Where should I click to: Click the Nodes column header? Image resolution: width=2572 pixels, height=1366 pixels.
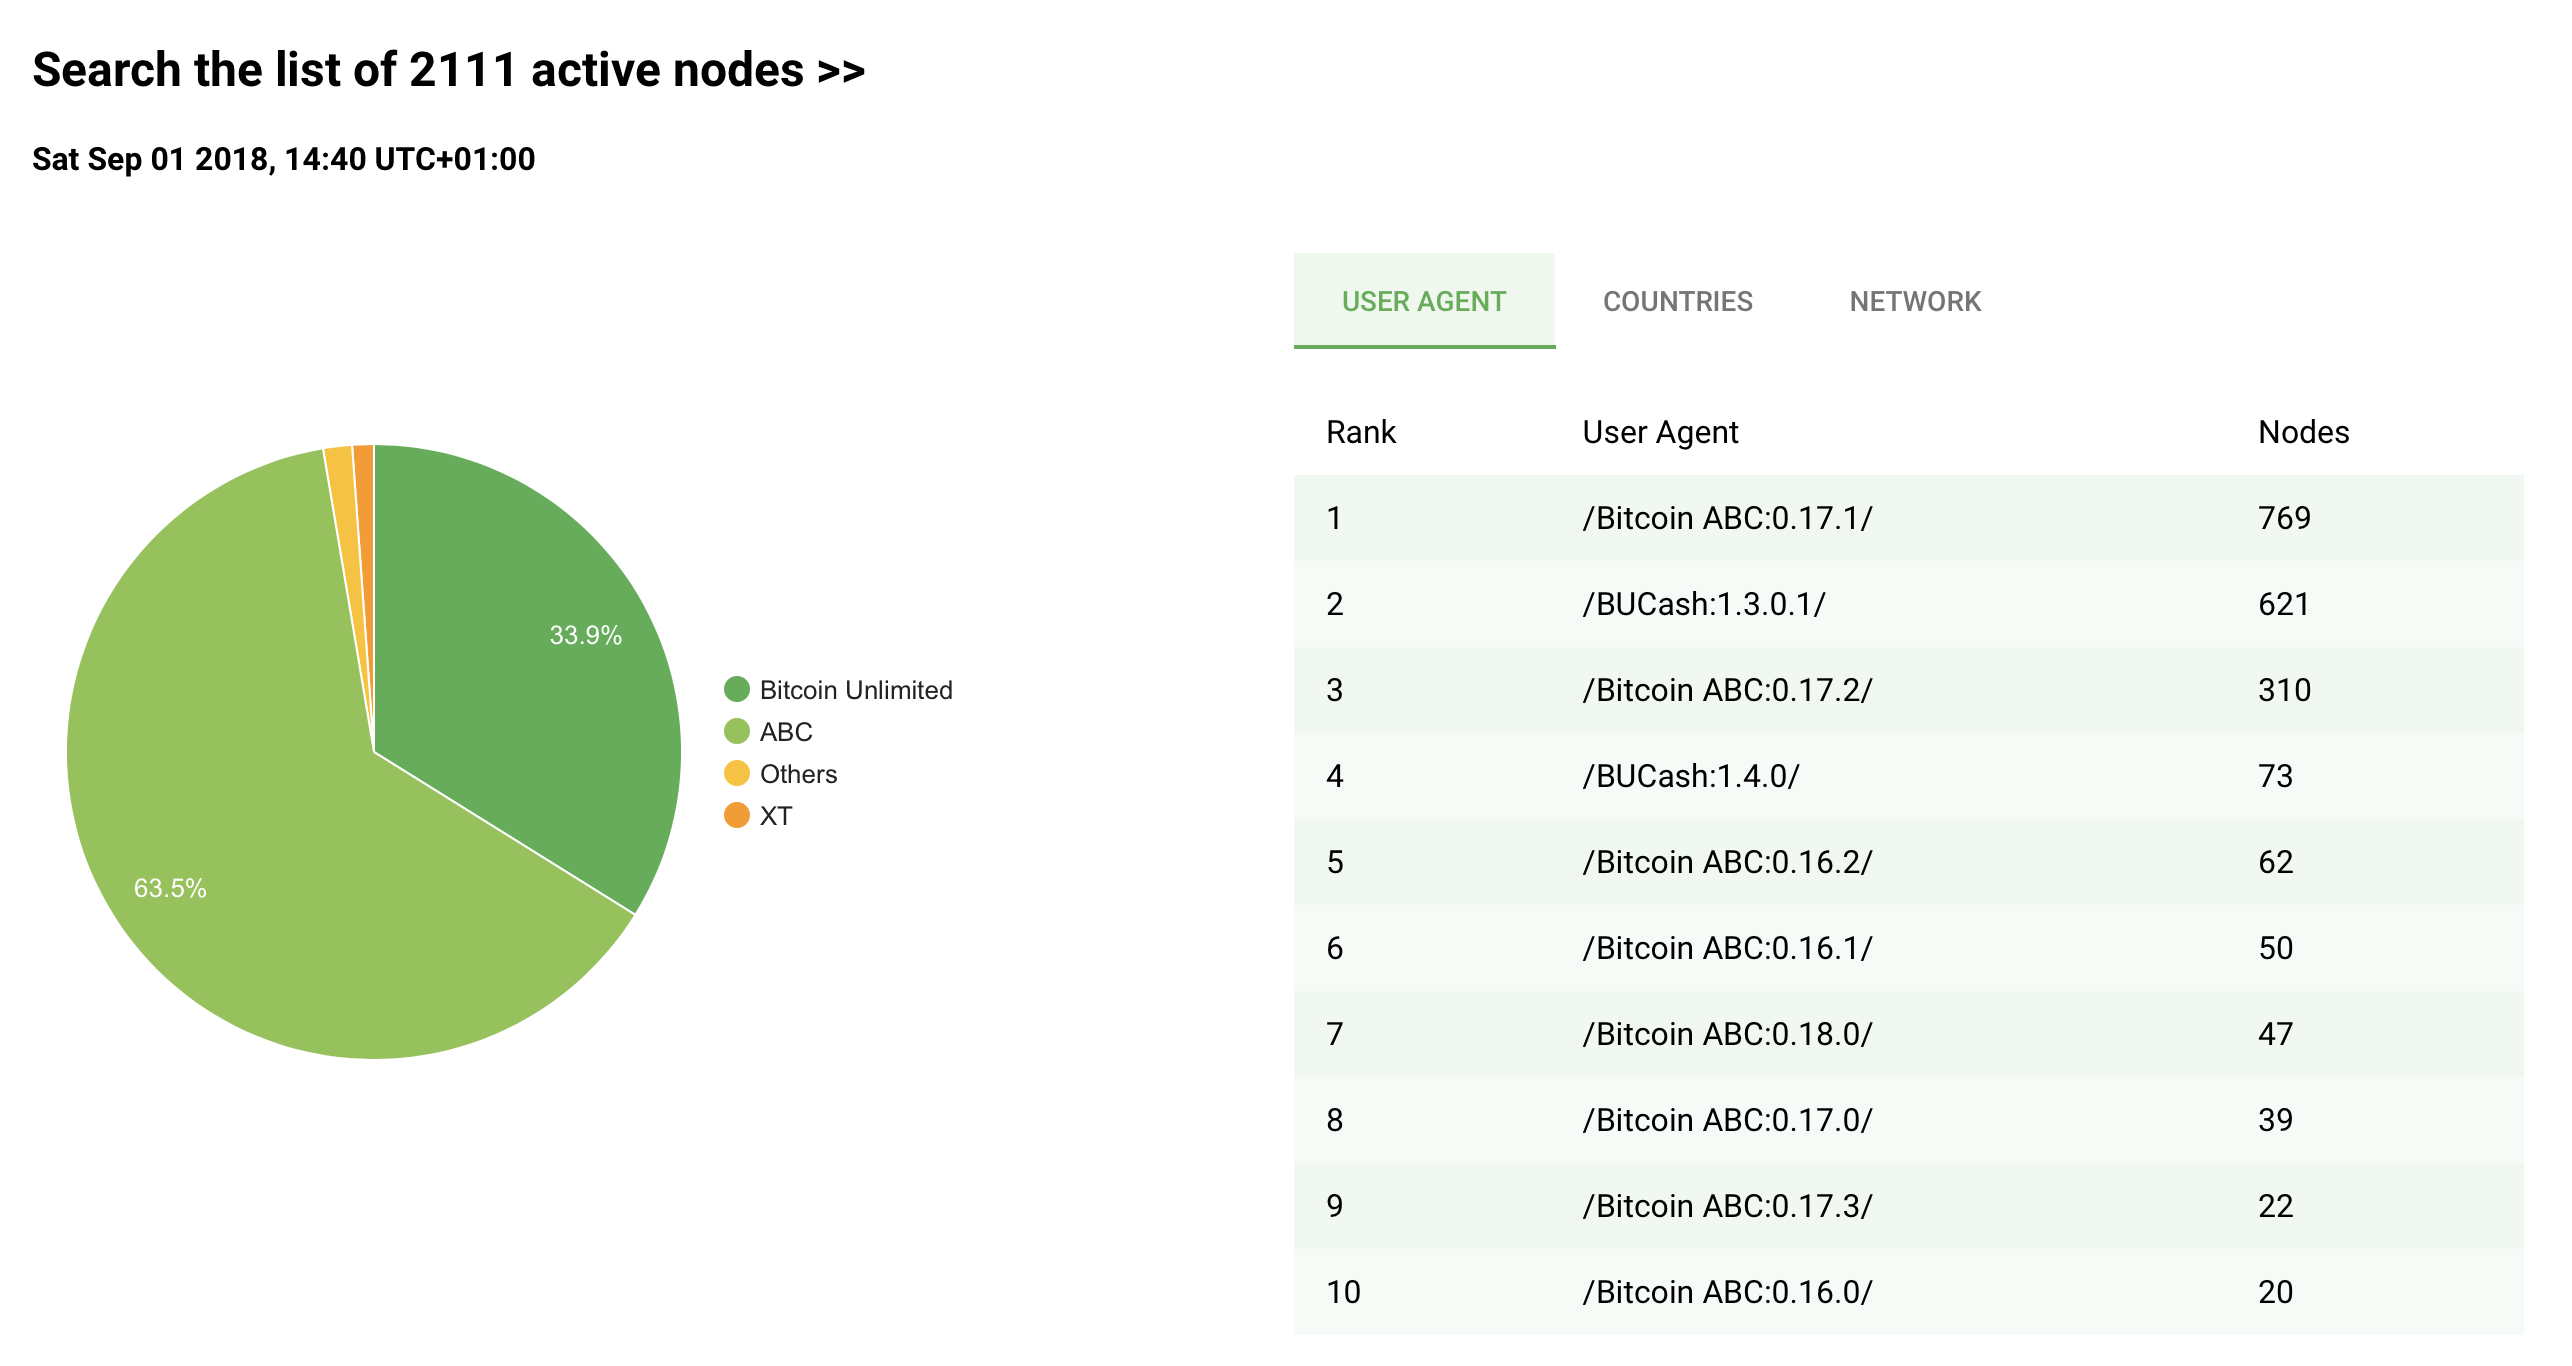[2304, 432]
